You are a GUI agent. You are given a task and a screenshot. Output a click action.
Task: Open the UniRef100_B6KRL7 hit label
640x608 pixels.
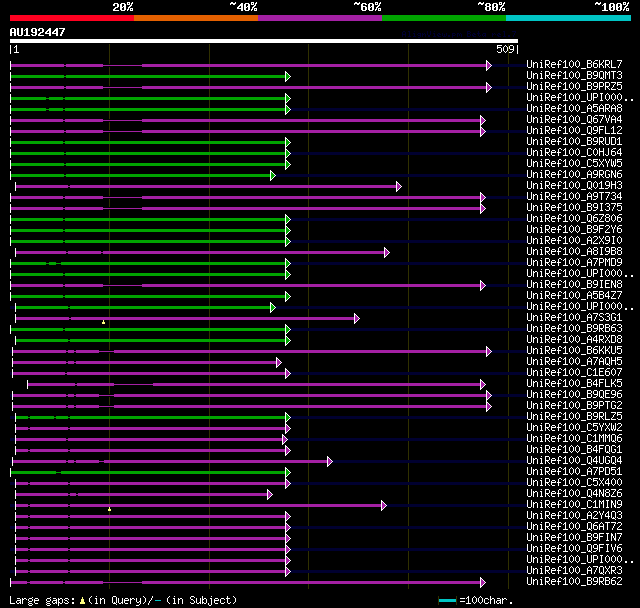click(x=574, y=64)
